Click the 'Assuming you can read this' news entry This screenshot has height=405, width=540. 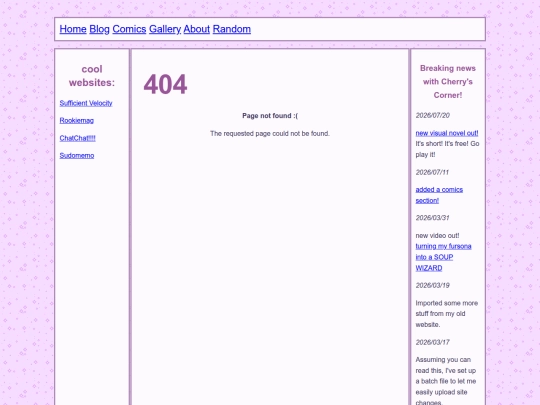pyautogui.click(x=446, y=381)
